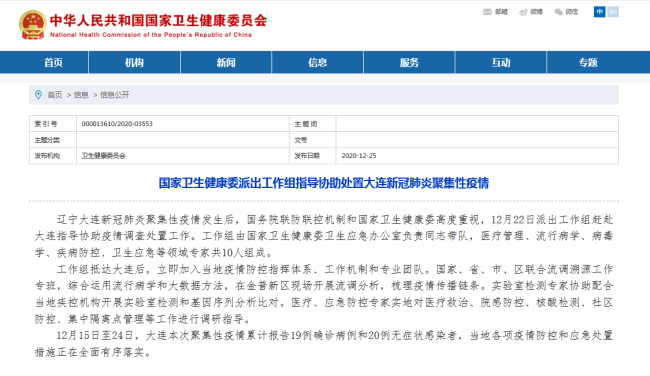Click the index number 000013610/2020-03553
The height and width of the screenshot is (376, 650).
pos(117,124)
